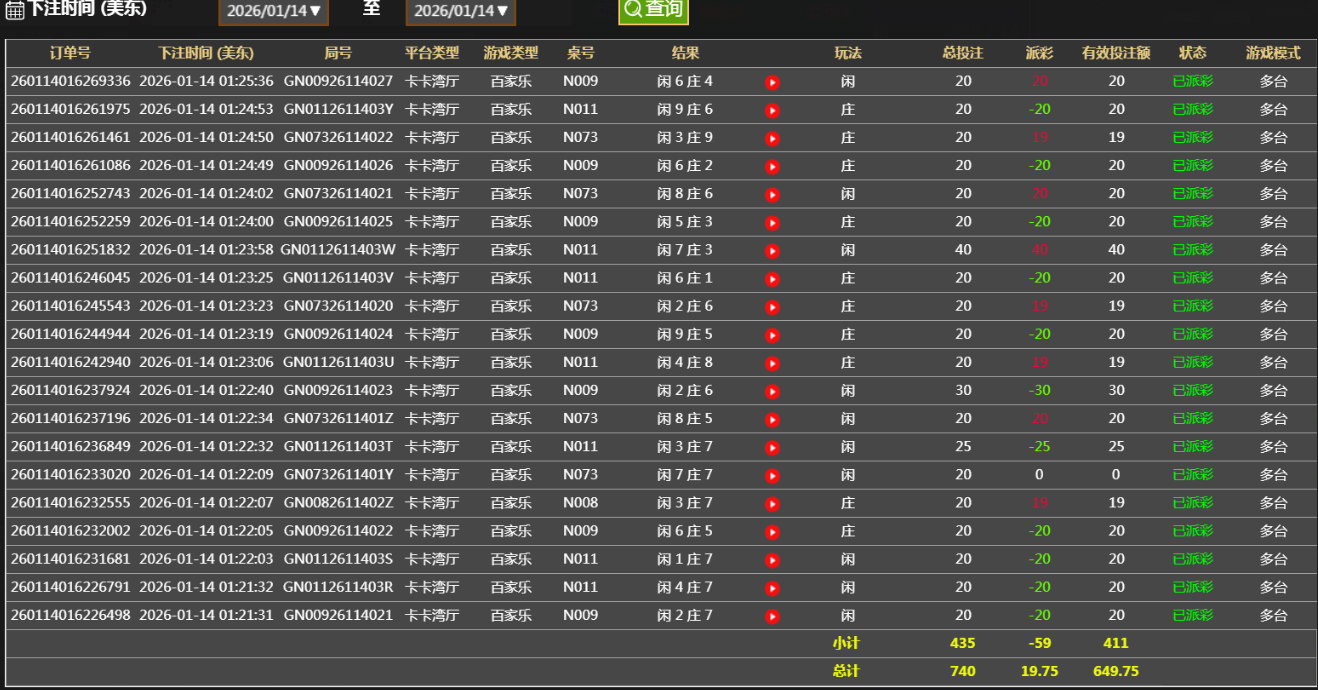Screen dimensions: 1318x690
Task: Click the 游戏模式 column header
Action: tap(1272, 53)
